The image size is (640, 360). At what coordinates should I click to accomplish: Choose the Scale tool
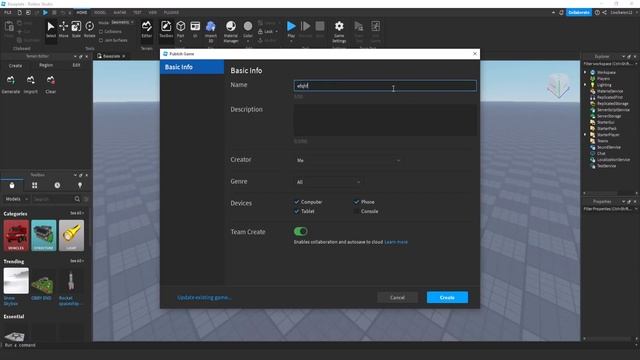click(76, 29)
